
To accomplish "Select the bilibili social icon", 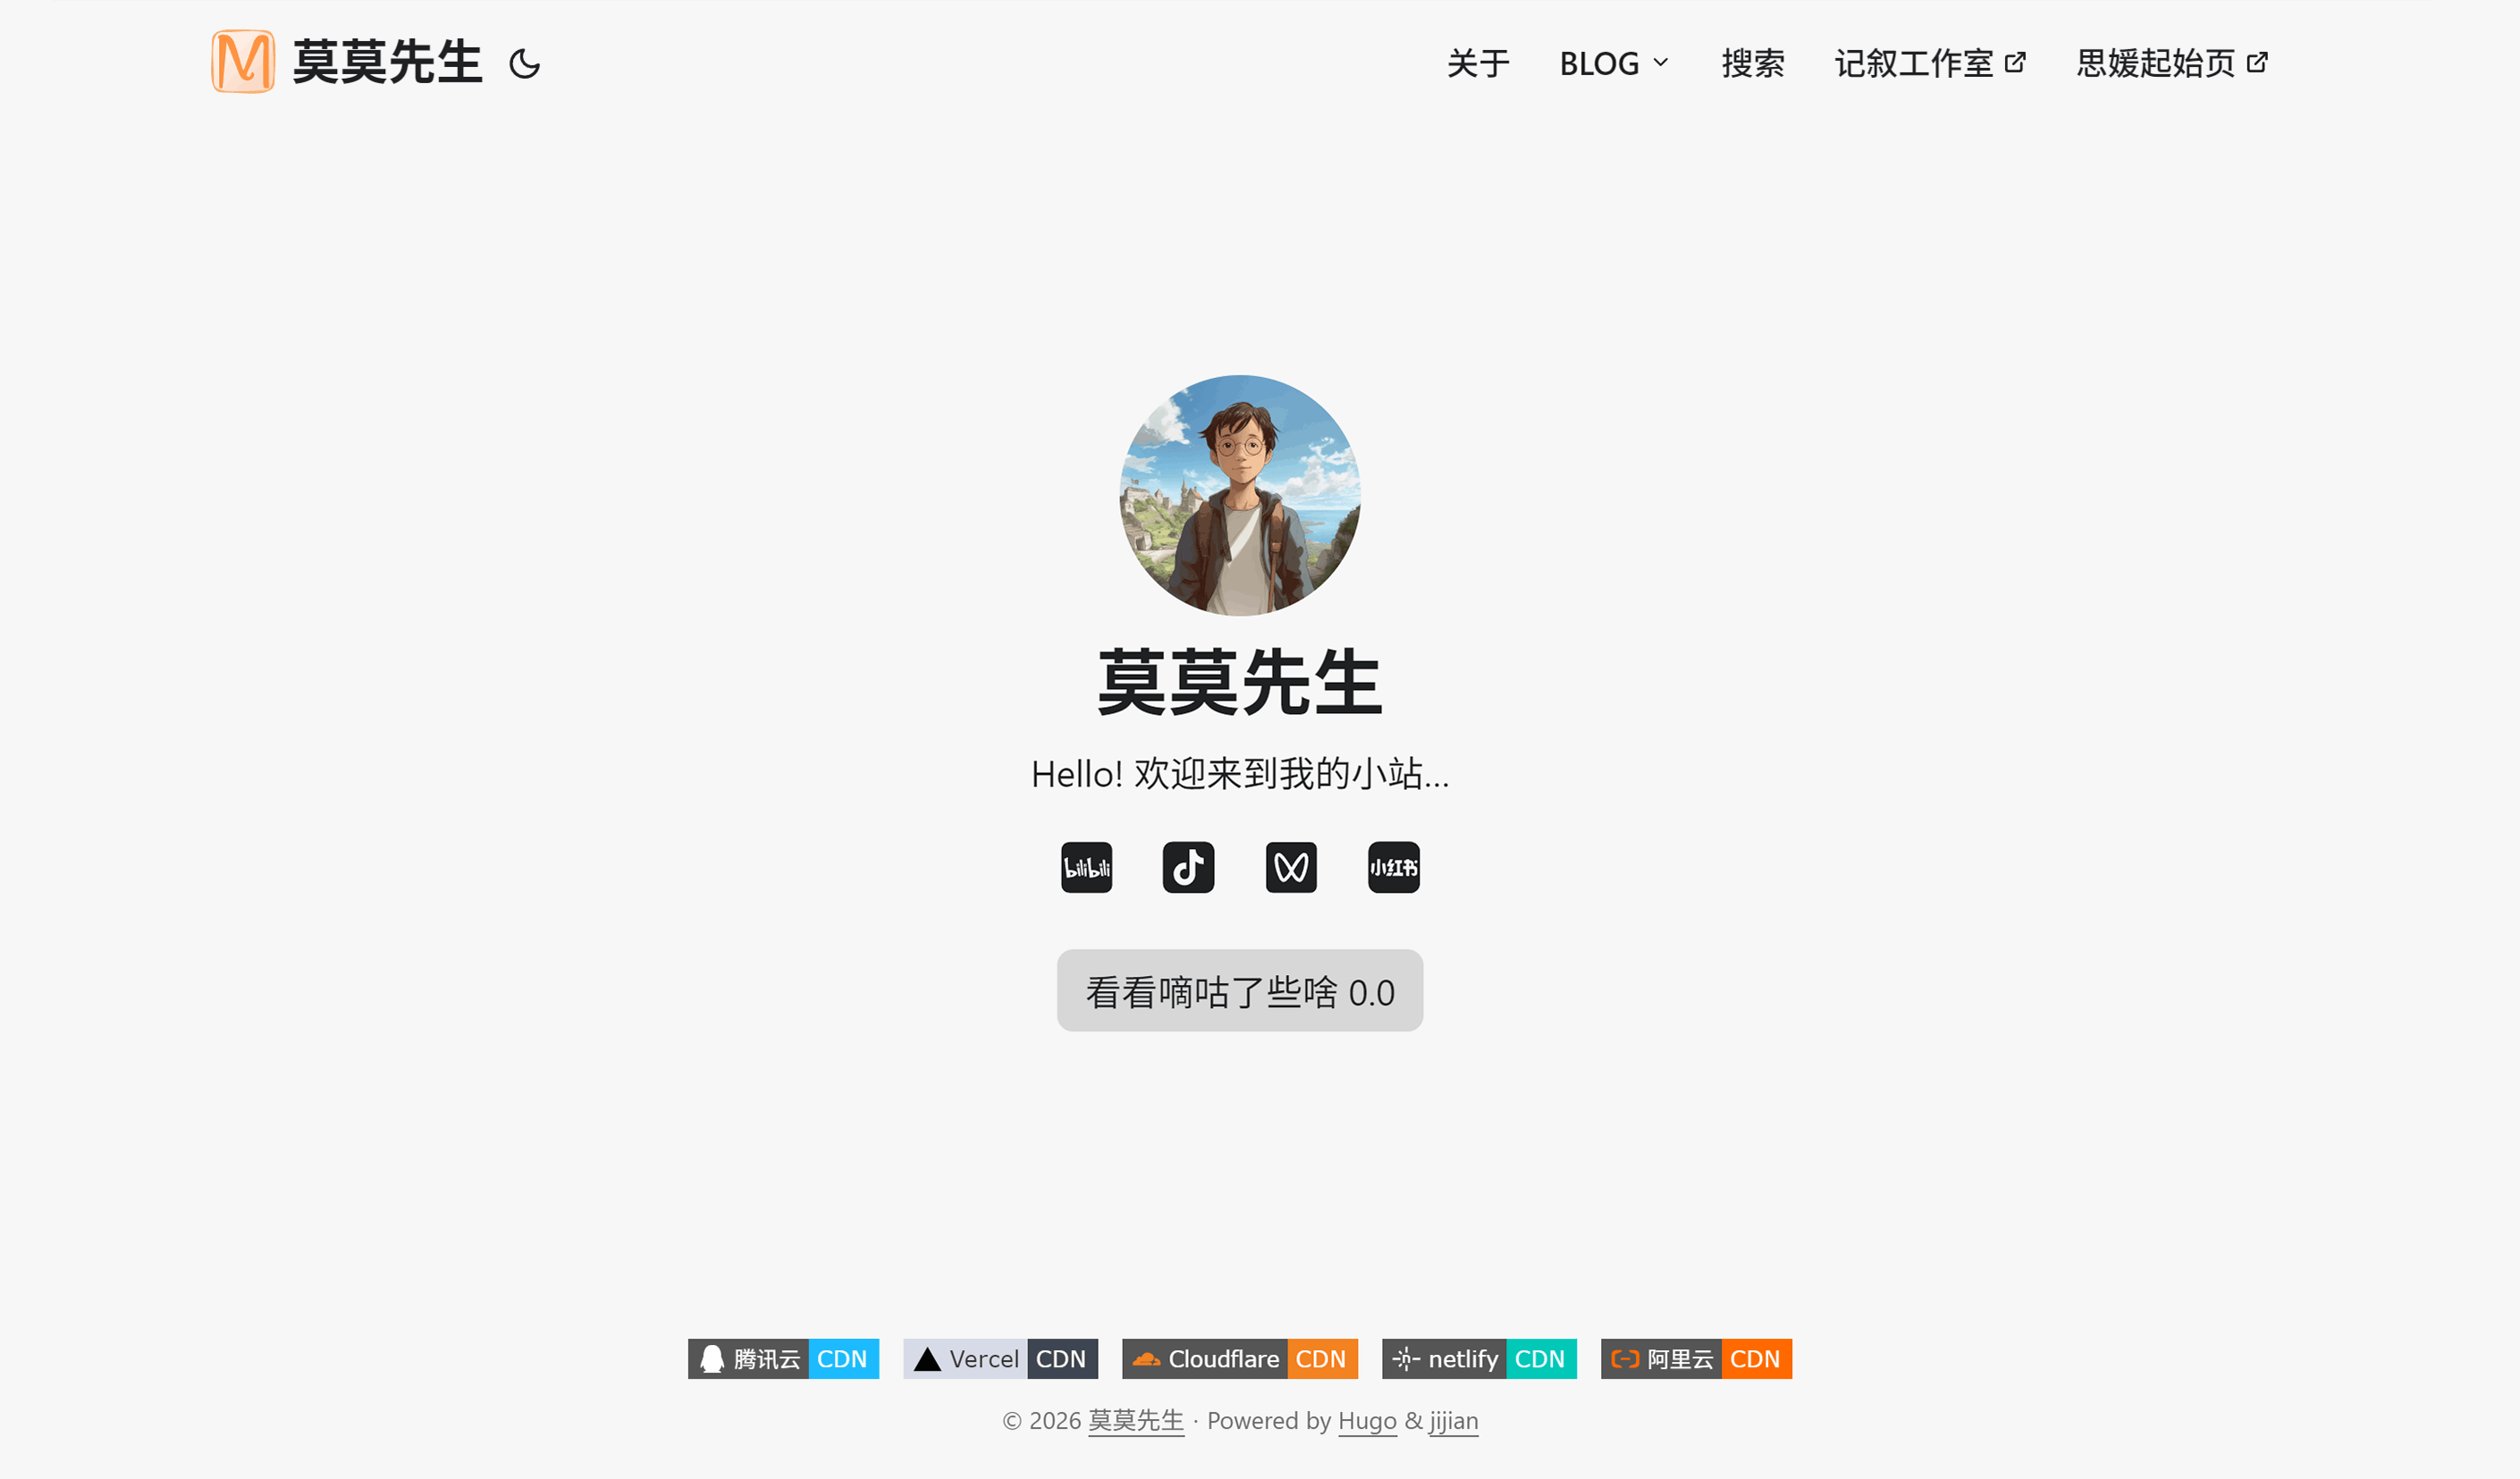I will coord(1087,867).
